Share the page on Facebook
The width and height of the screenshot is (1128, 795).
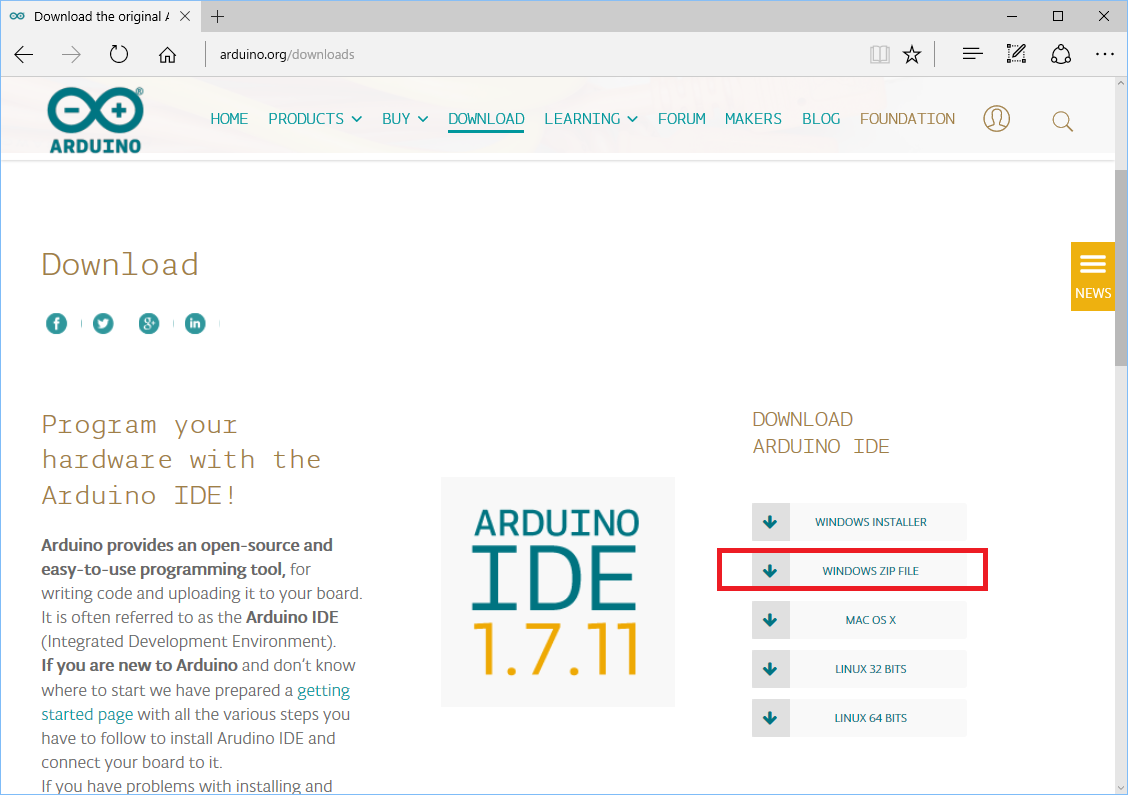(56, 323)
